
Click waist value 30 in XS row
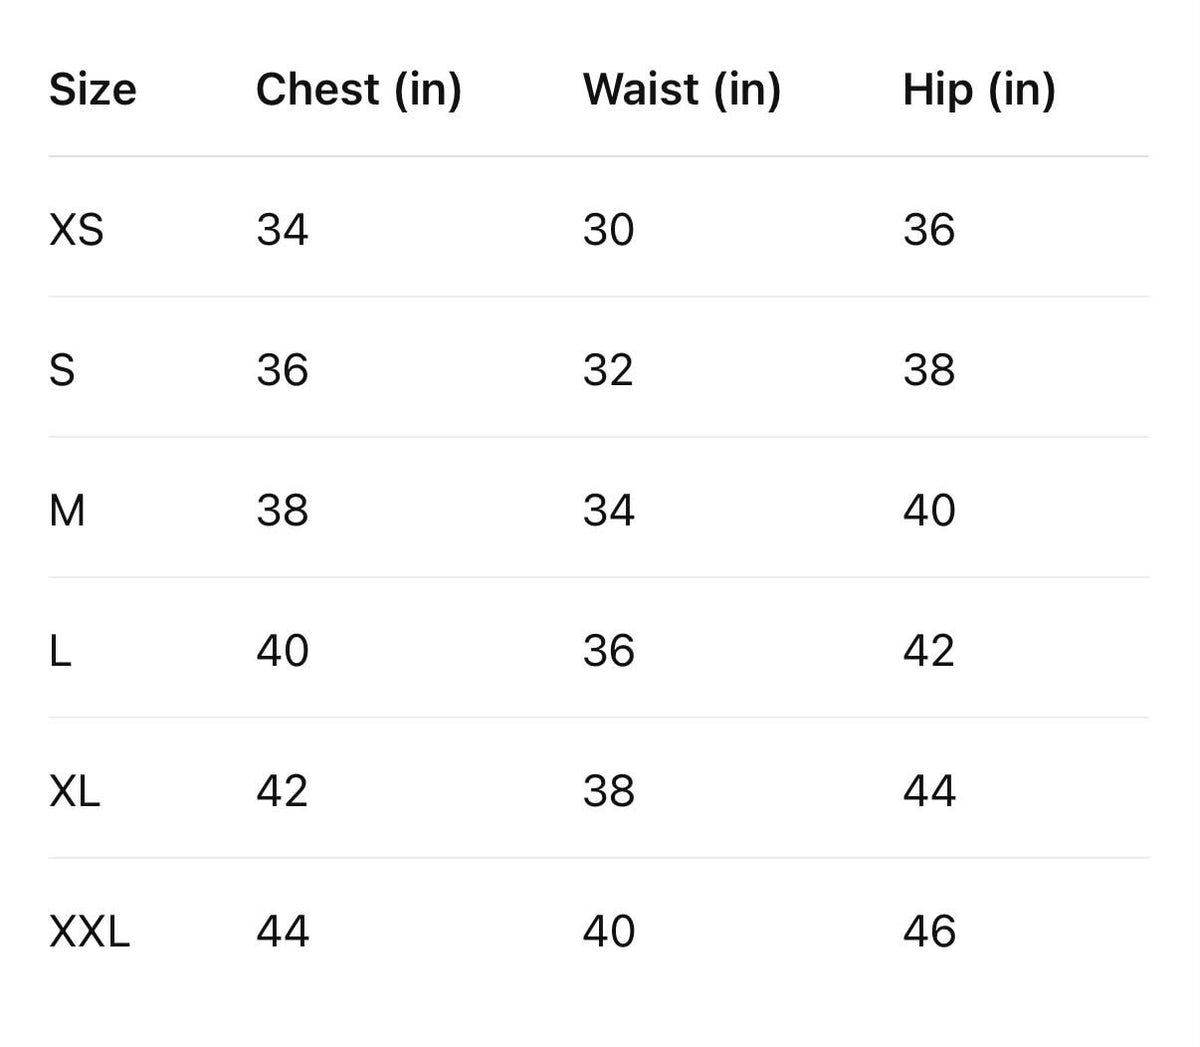(x=608, y=230)
